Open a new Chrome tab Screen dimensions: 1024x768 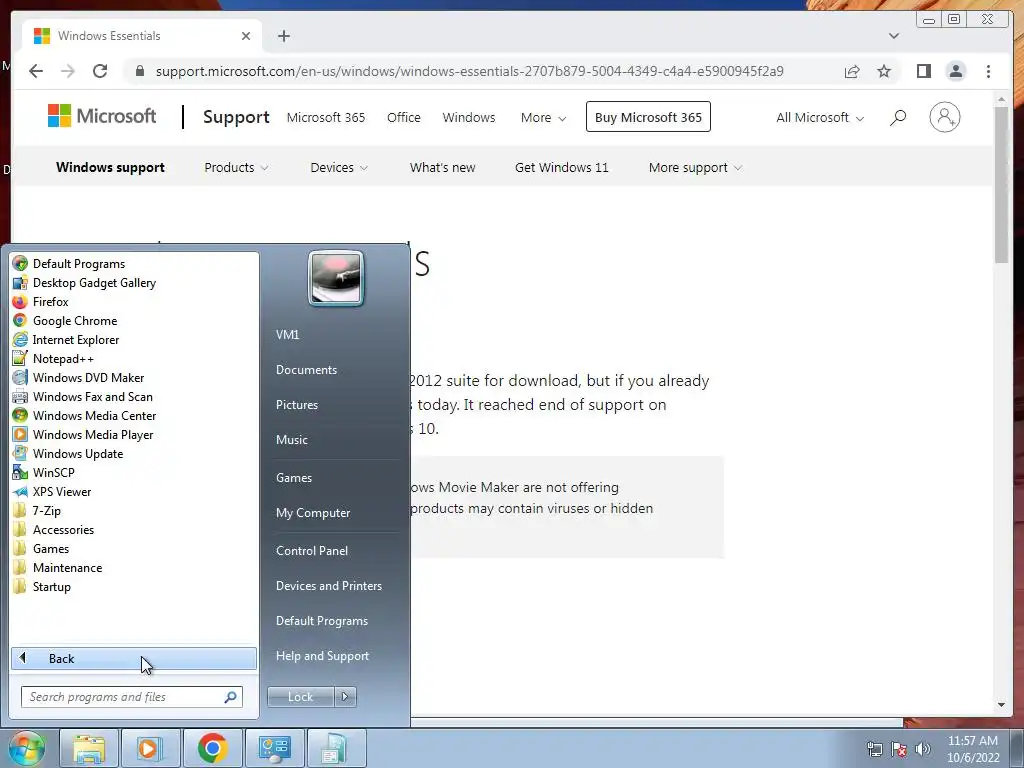283,36
